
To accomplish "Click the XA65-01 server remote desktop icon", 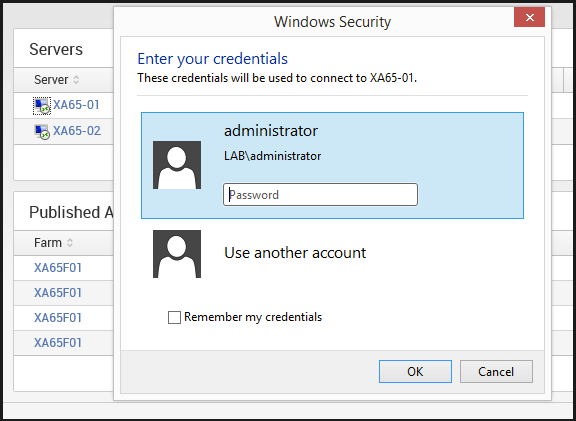I will tap(42, 106).
